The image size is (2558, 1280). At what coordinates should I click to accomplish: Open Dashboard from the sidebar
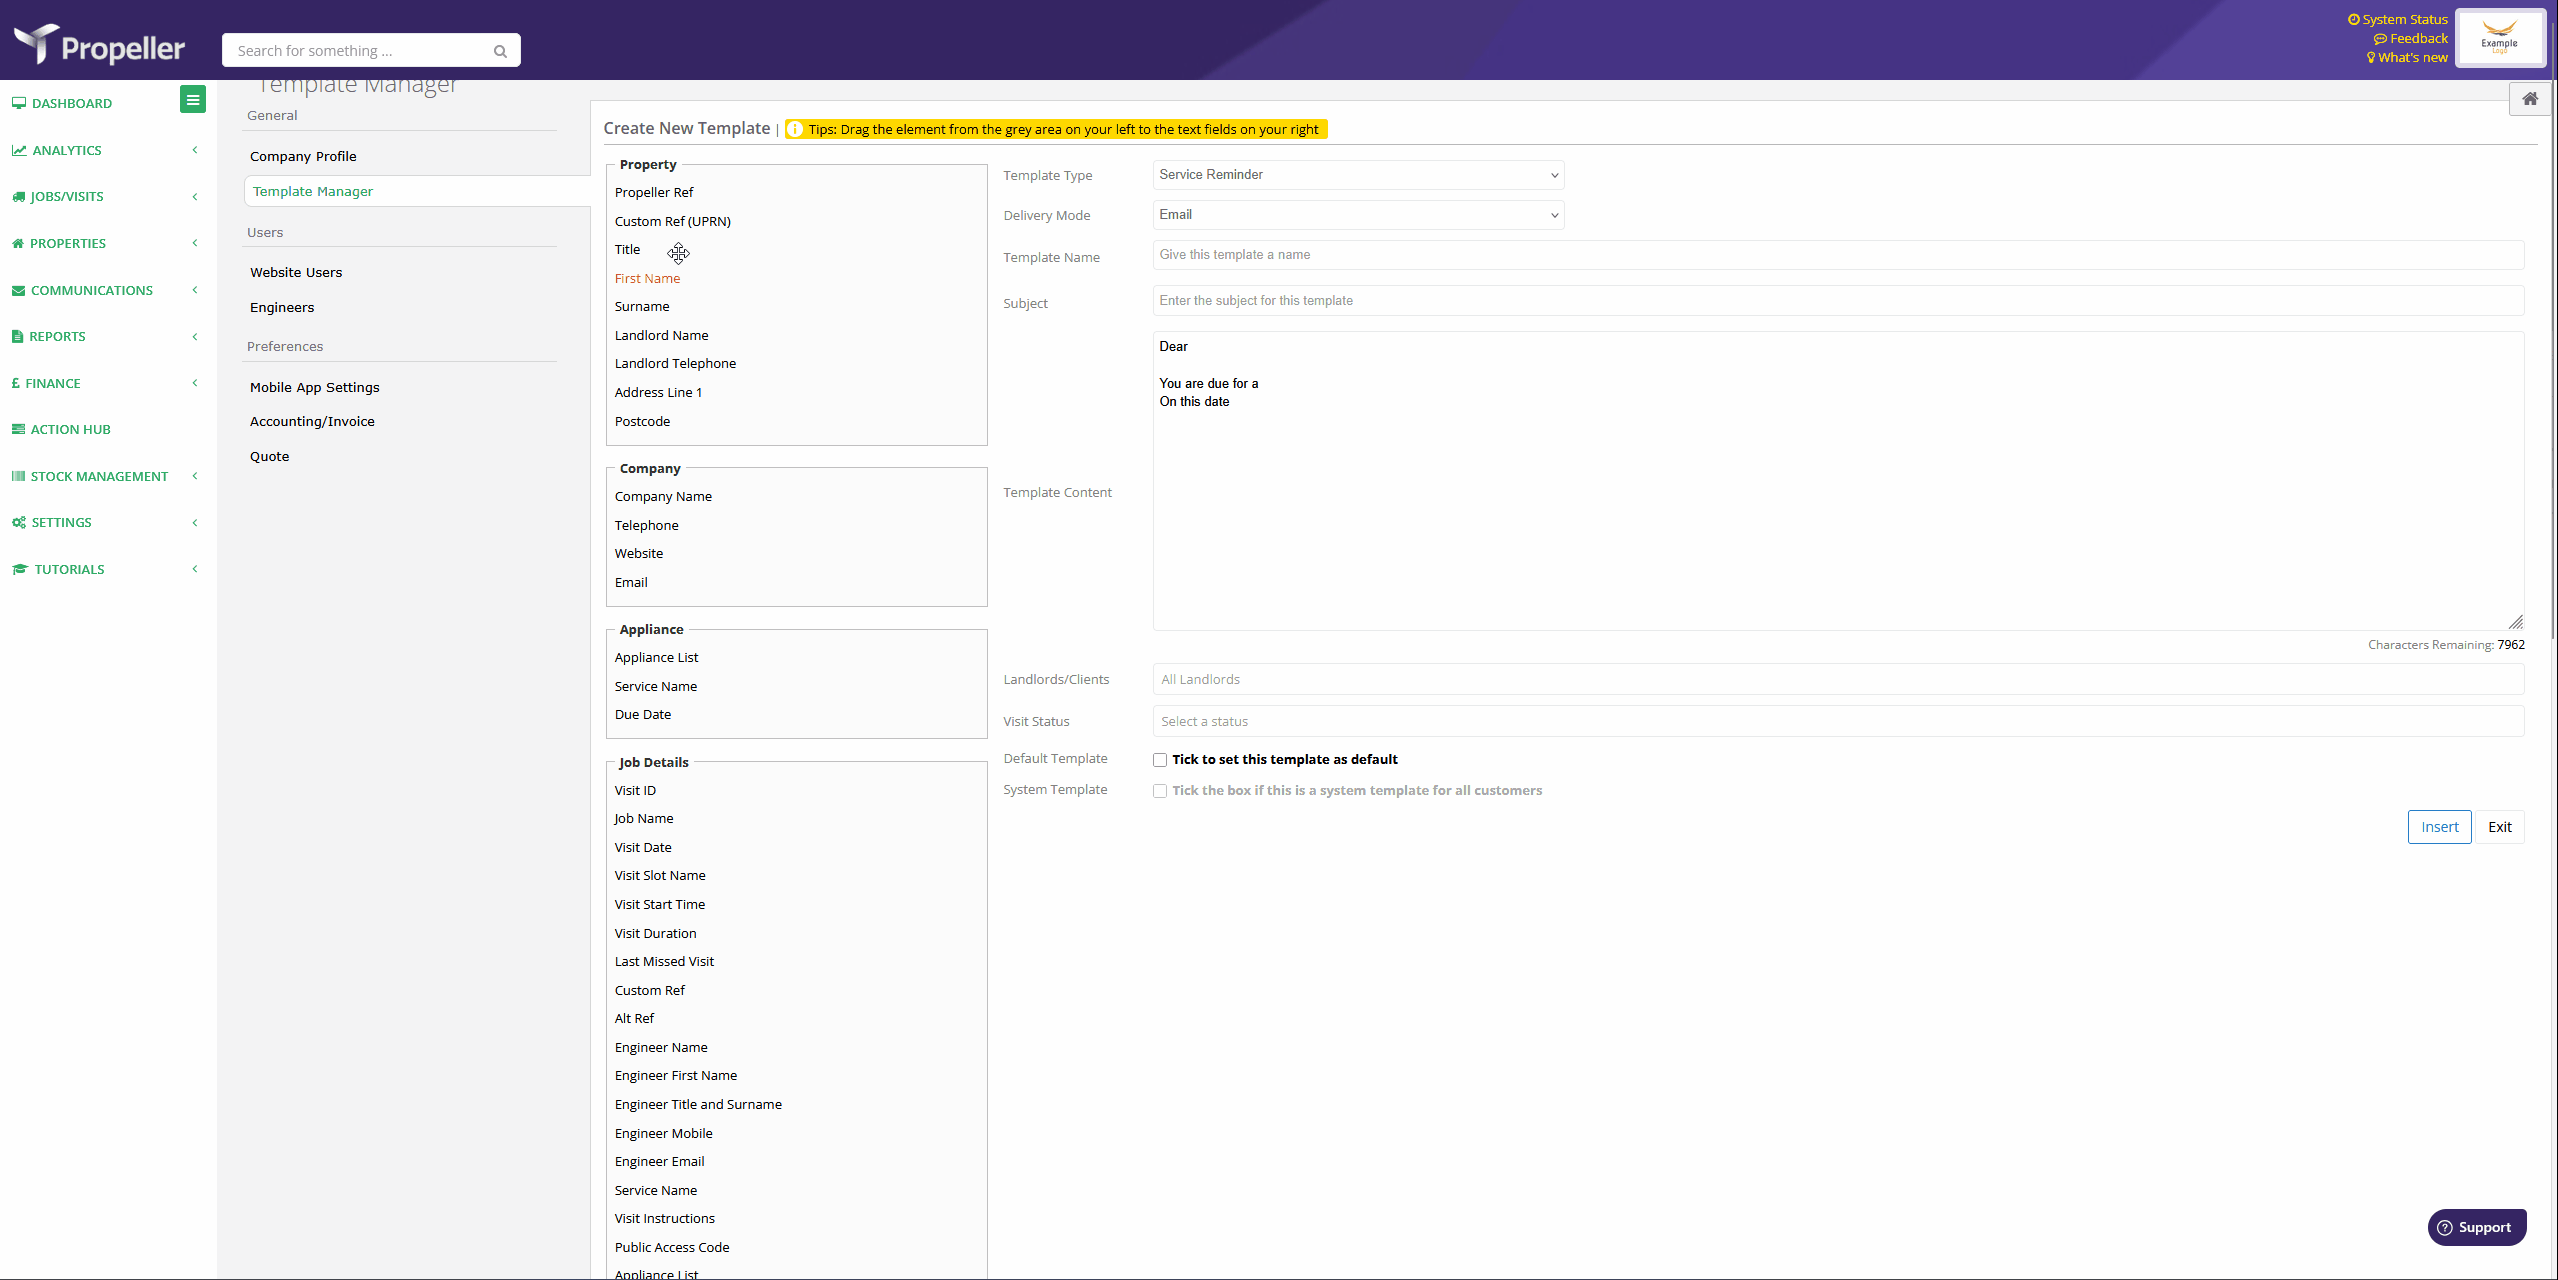[71, 103]
